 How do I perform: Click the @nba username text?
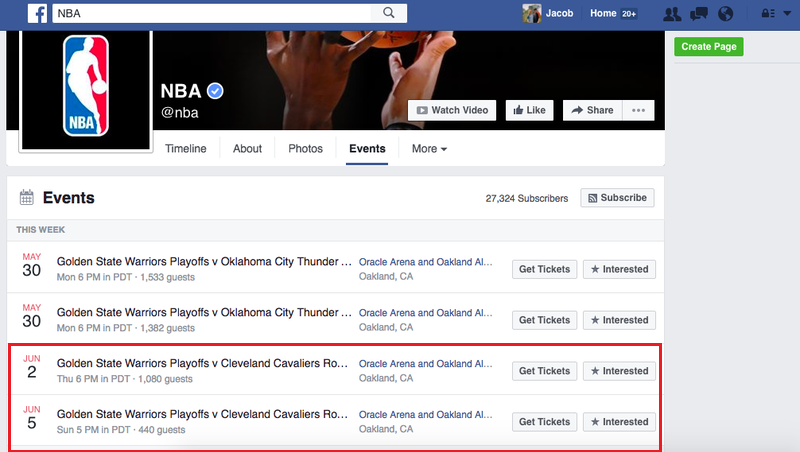pos(180,113)
